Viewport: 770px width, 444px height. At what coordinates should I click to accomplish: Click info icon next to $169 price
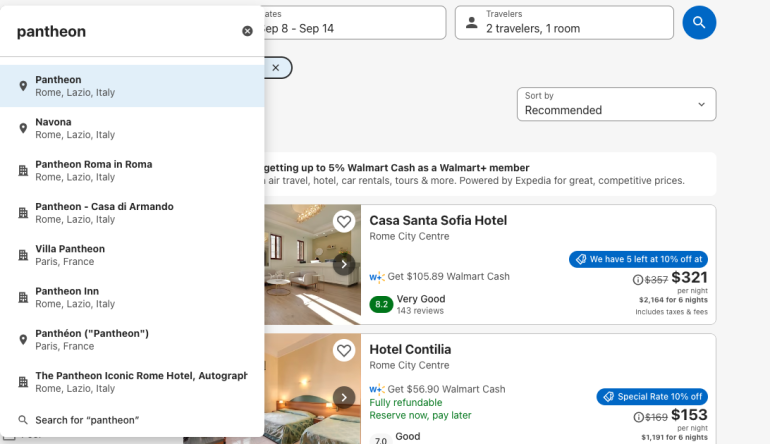(638, 417)
